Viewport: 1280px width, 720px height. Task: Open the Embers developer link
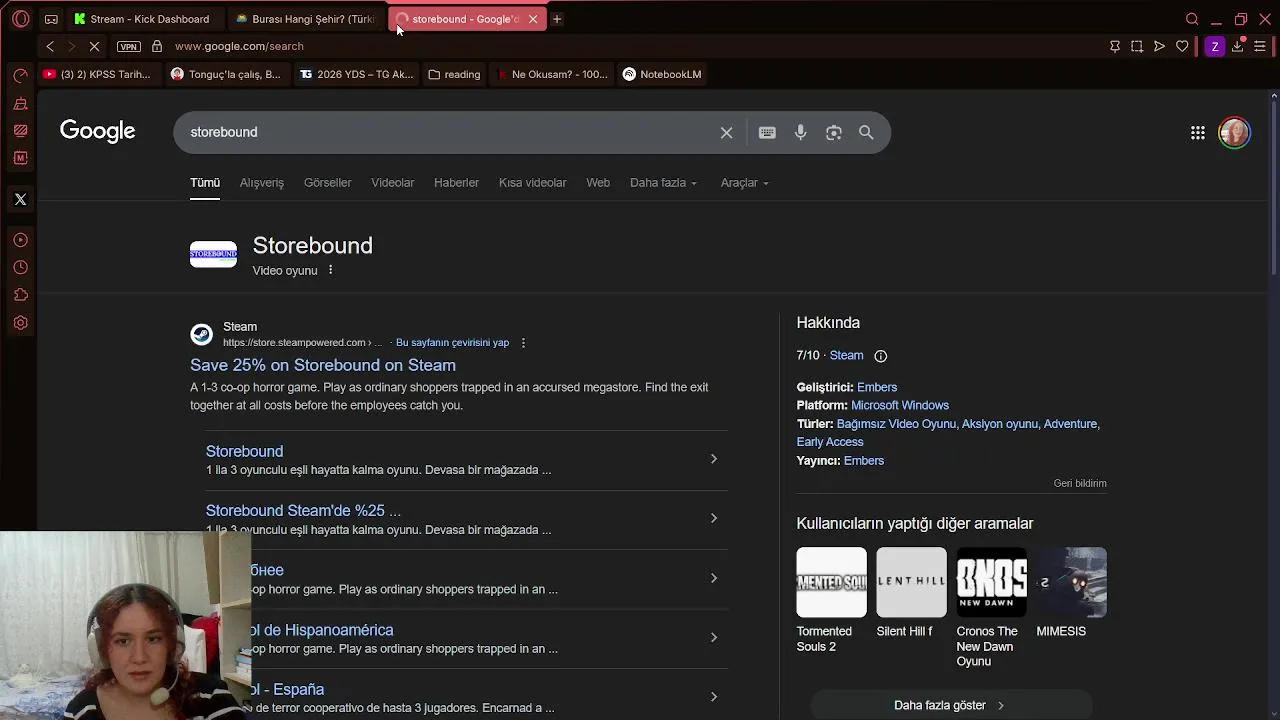click(877, 387)
